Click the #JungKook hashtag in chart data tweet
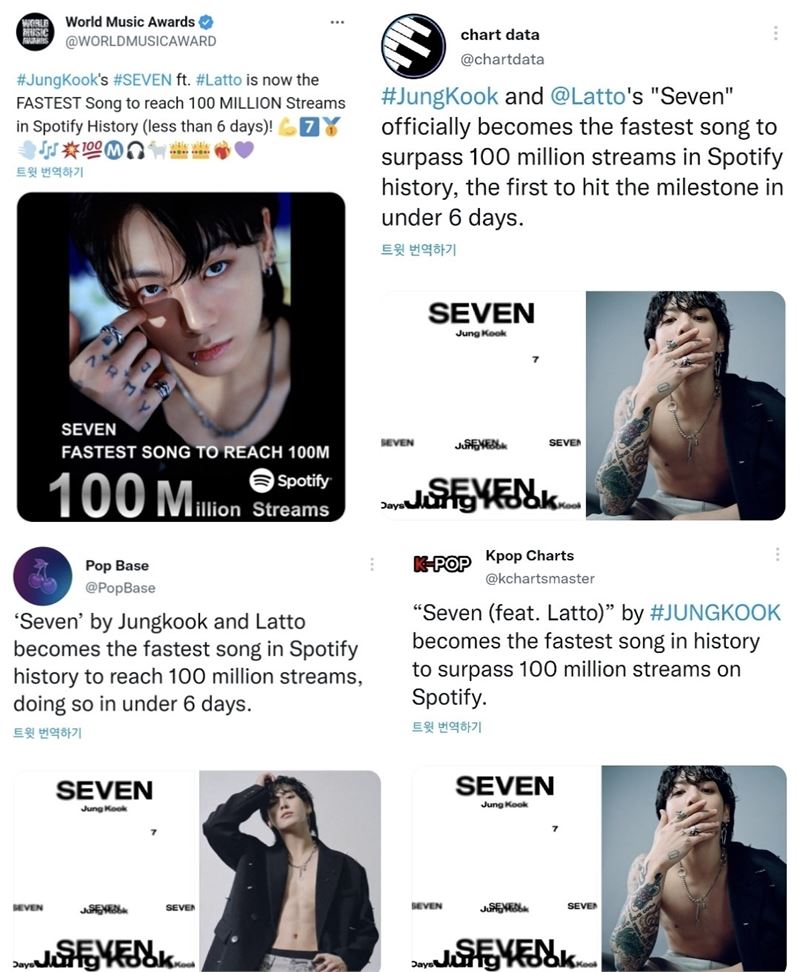 pyautogui.click(x=439, y=96)
